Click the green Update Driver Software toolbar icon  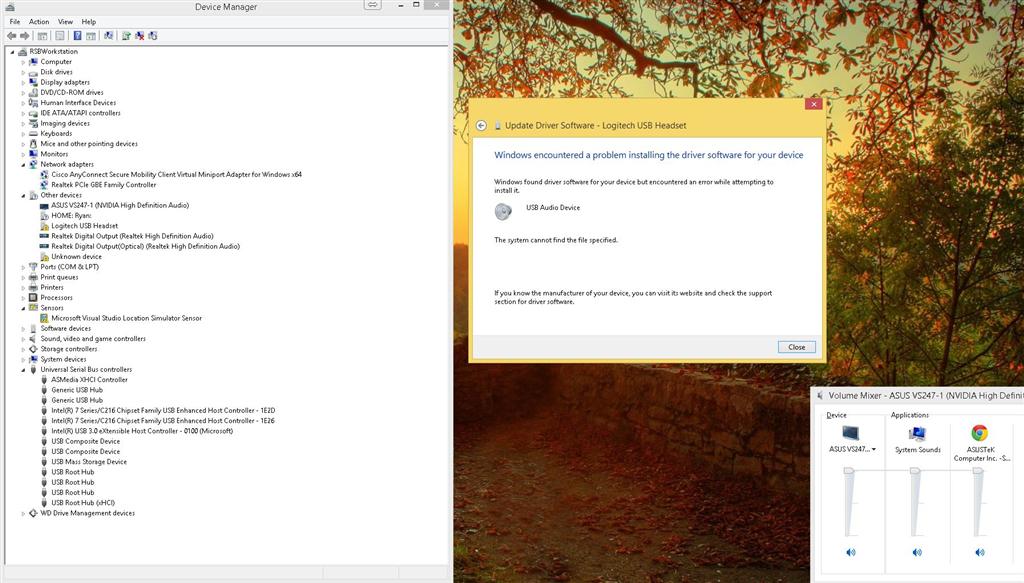click(x=126, y=36)
